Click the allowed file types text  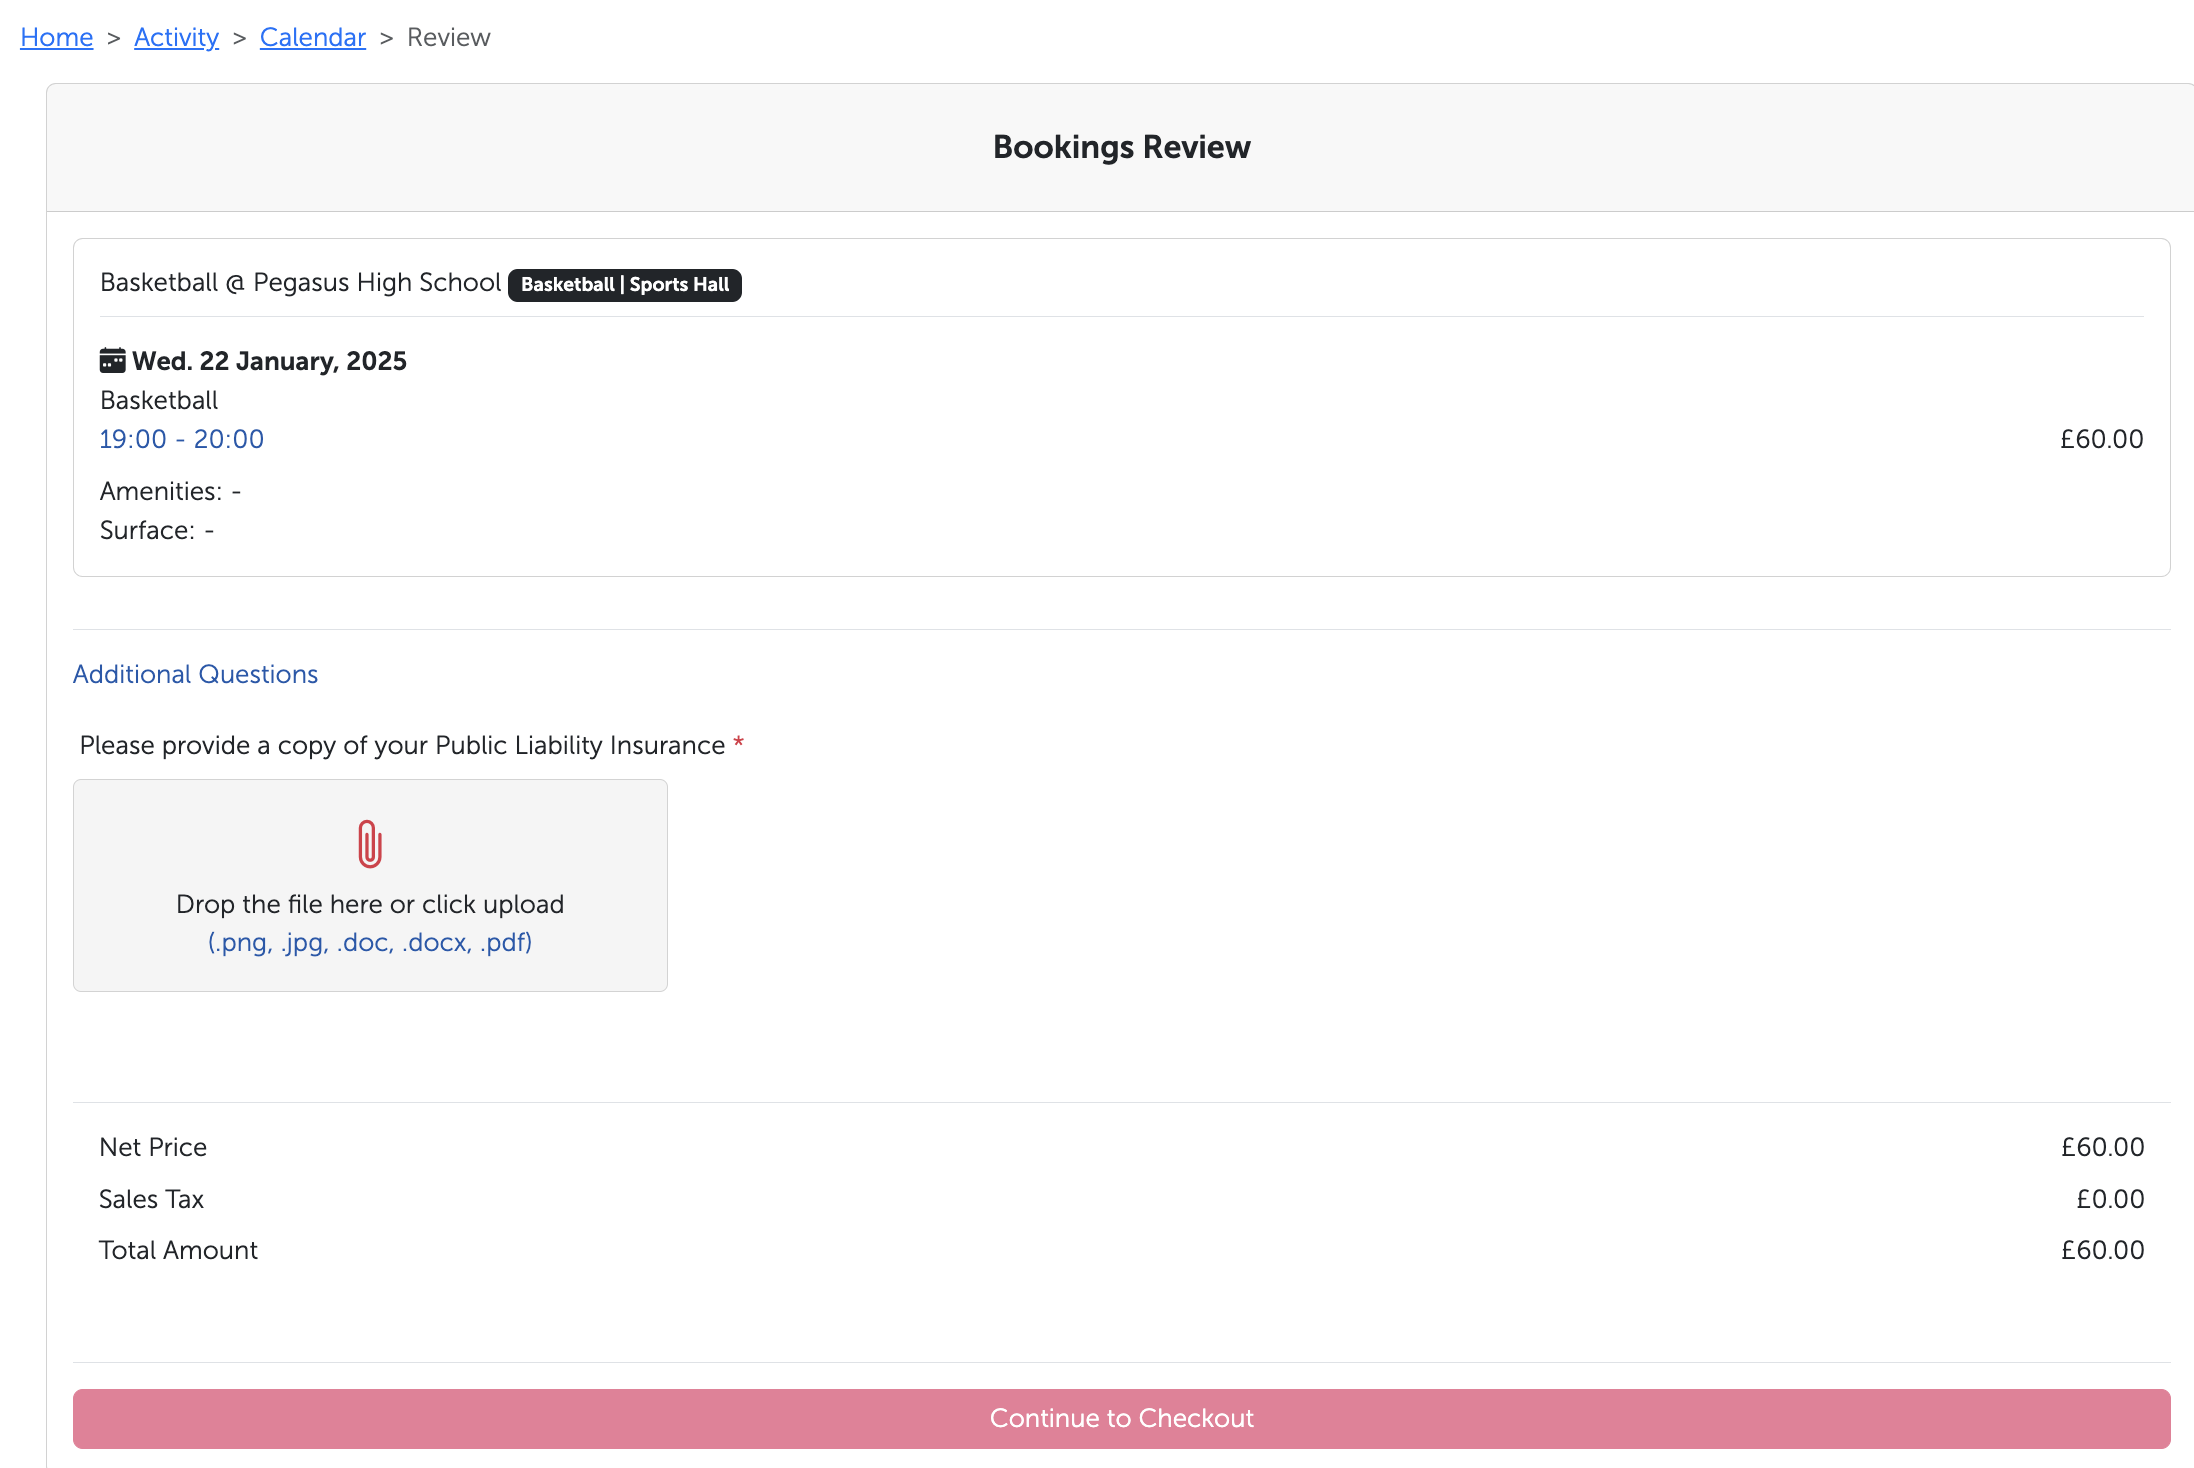click(370, 942)
